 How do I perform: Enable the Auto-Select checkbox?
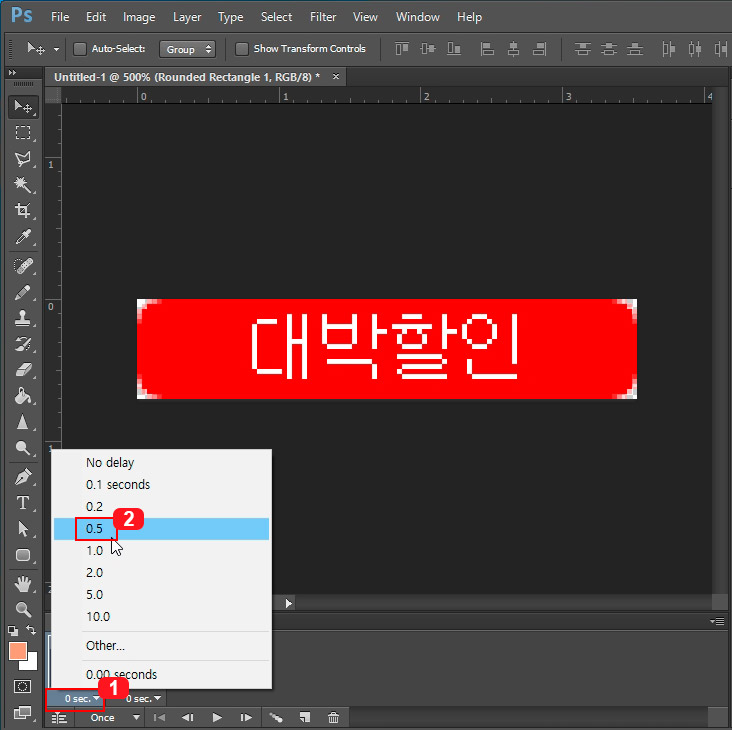[80, 49]
